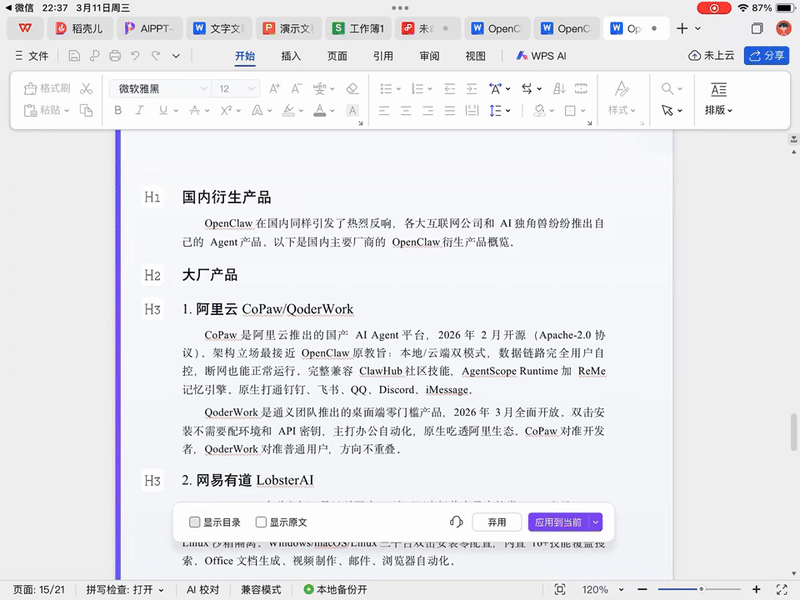Click the zoom slider handle

(x=702, y=589)
